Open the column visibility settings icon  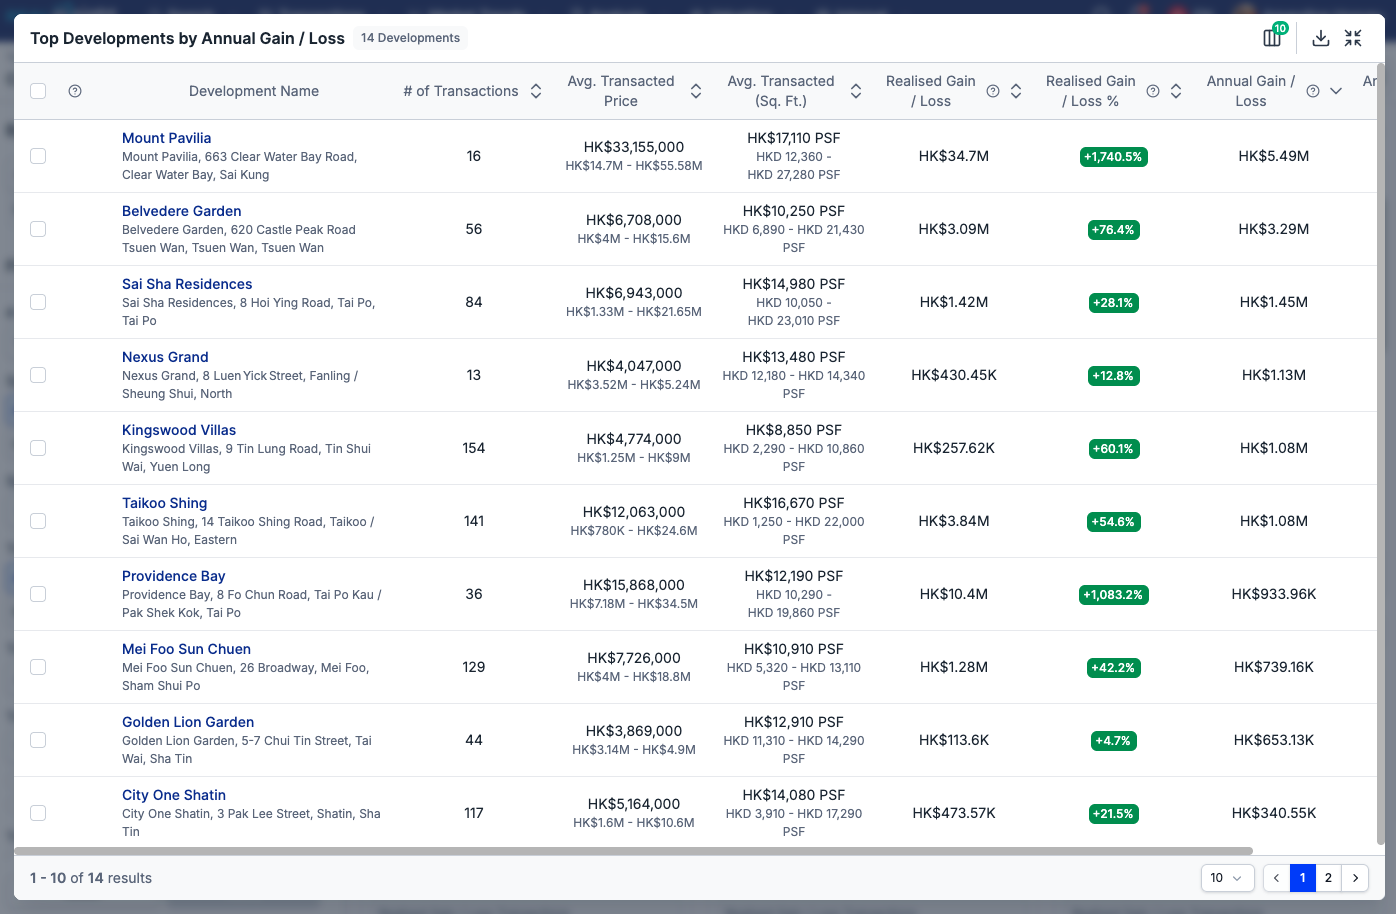(x=1272, y=38)
